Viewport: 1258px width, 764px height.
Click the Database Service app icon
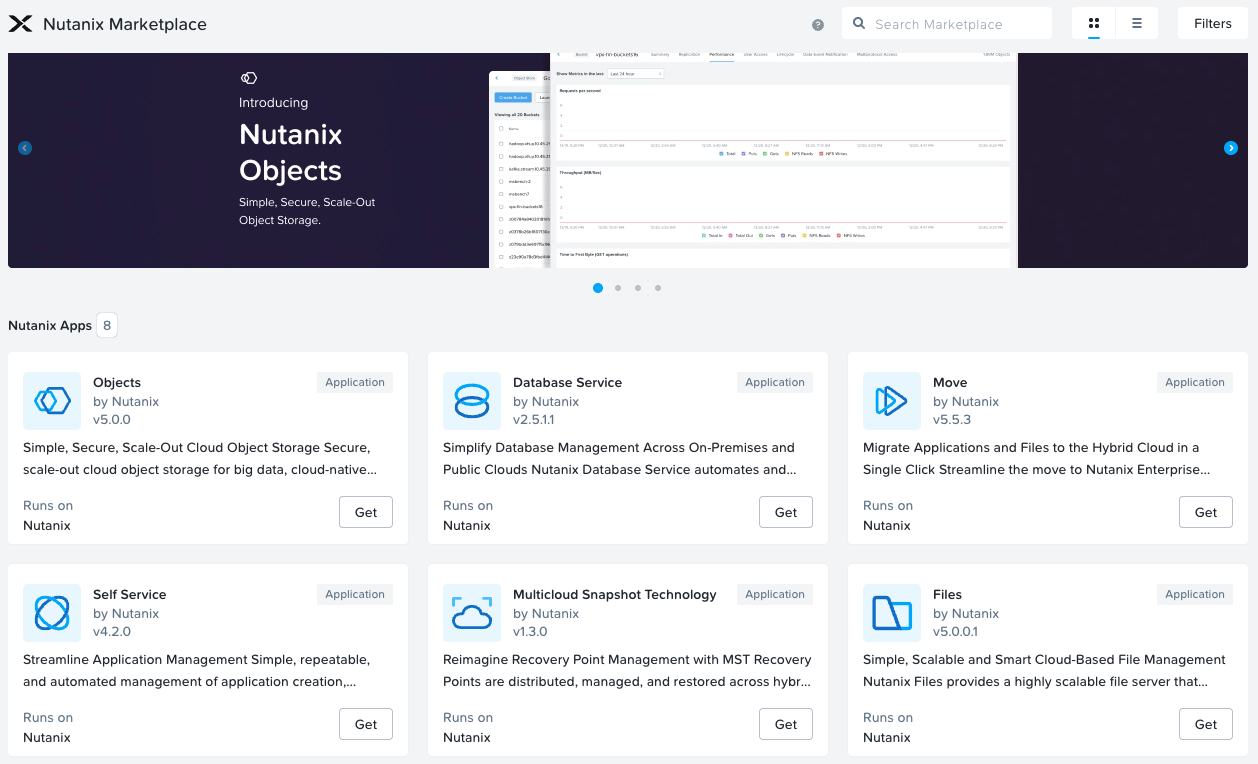click(472, 401)
